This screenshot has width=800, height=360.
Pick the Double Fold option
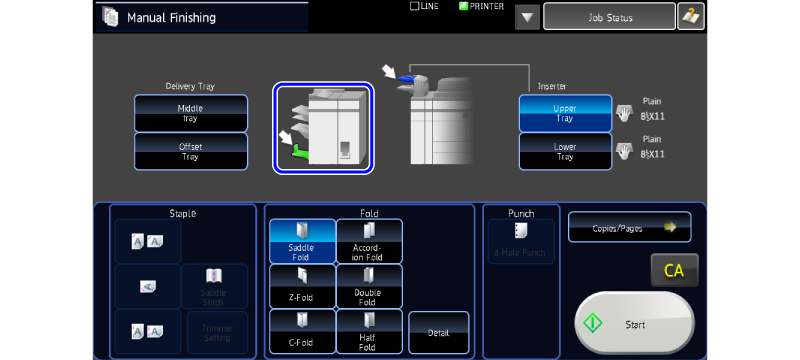click(369, 286)
